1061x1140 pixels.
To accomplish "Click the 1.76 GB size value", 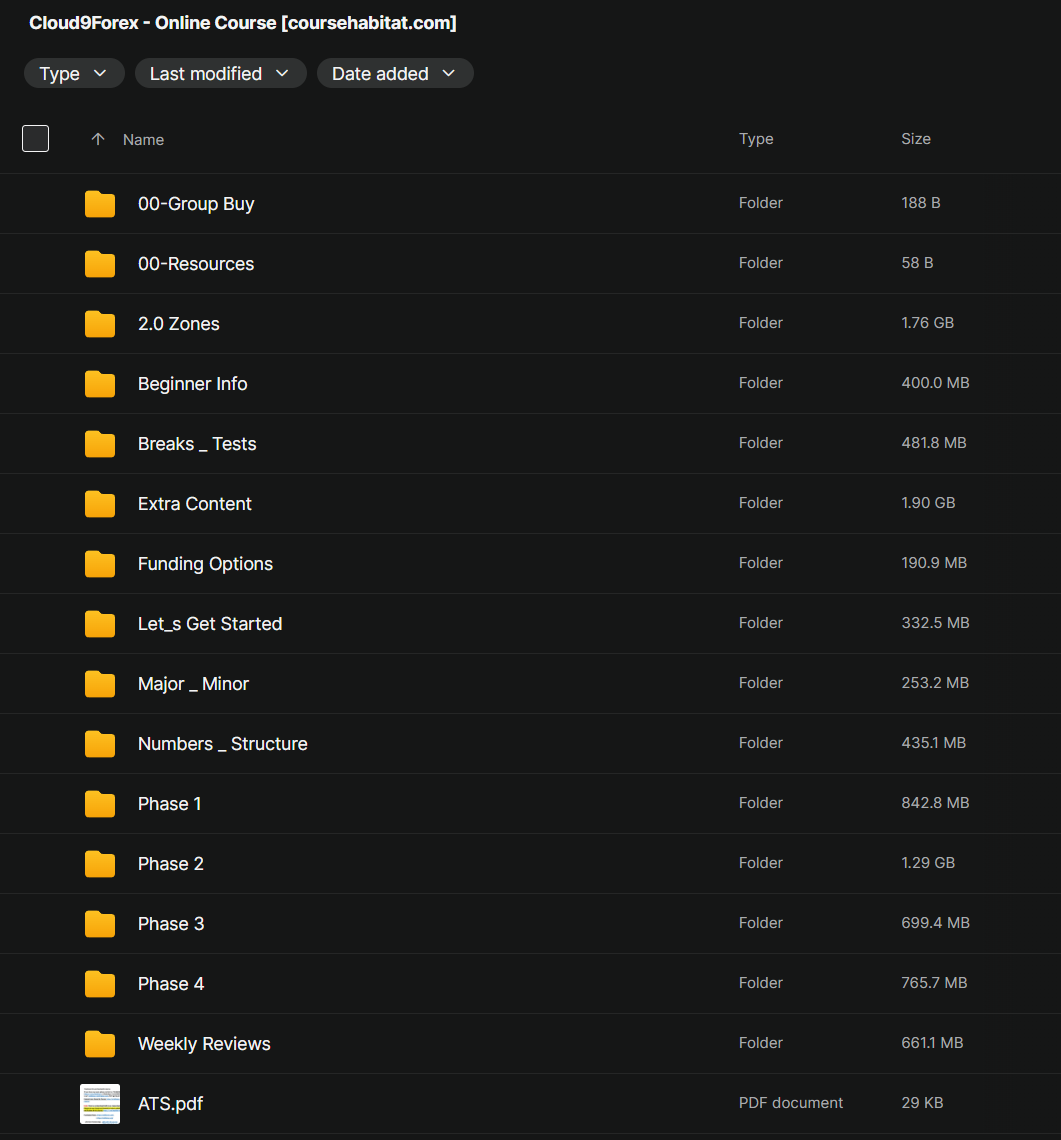I will click(927, 323).
